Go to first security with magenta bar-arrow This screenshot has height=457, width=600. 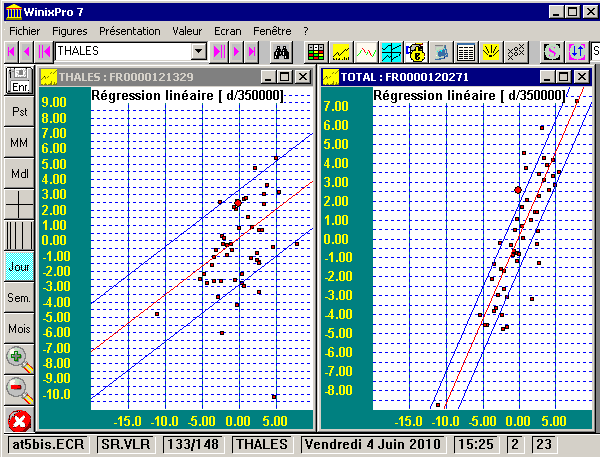pyautogui.click(x=11, y=52)
